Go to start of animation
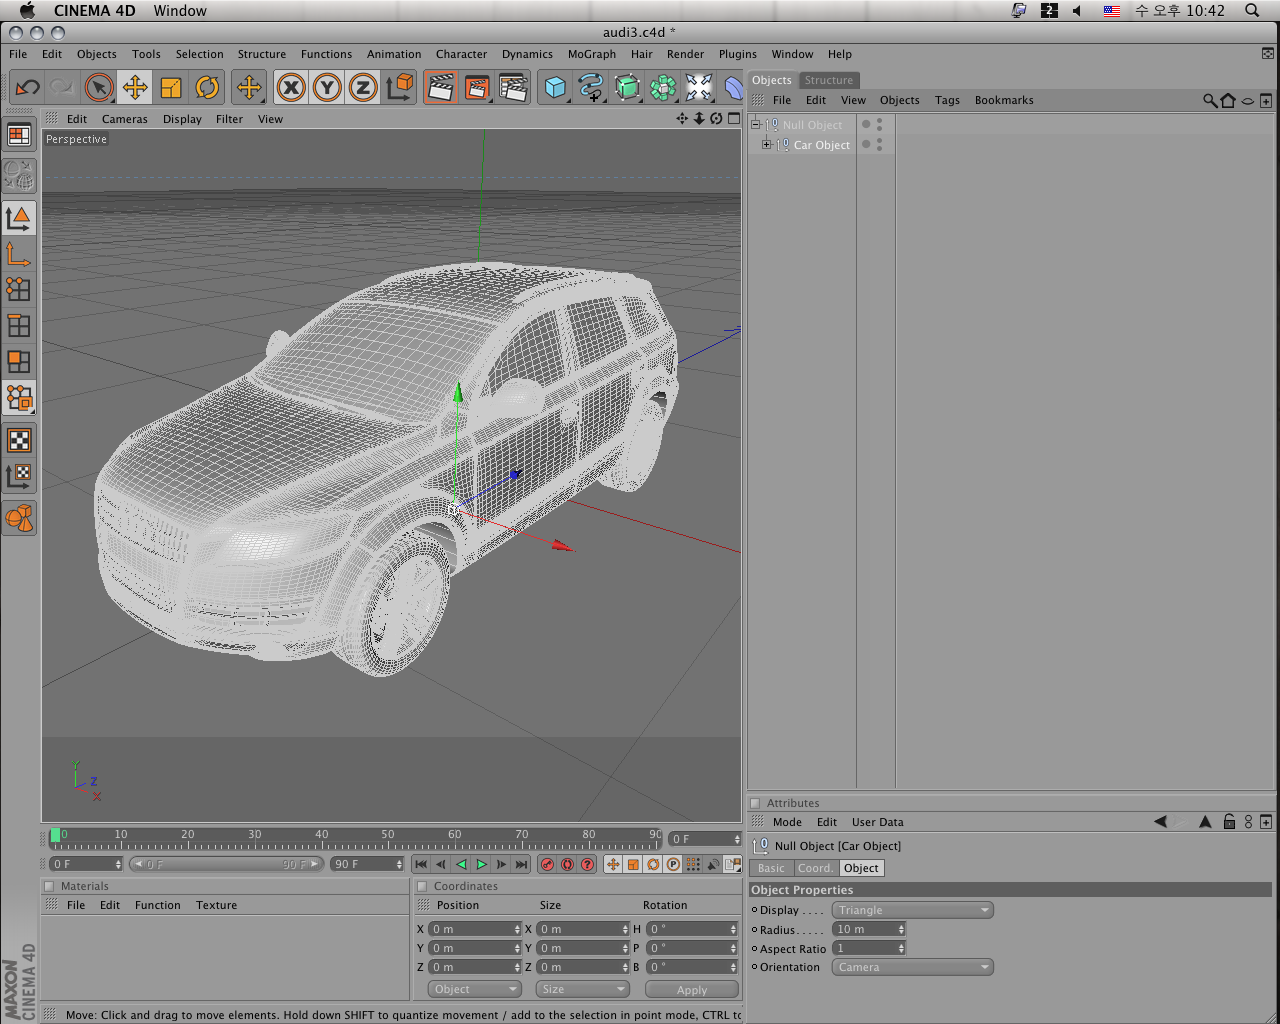 (x=421, y=864)
